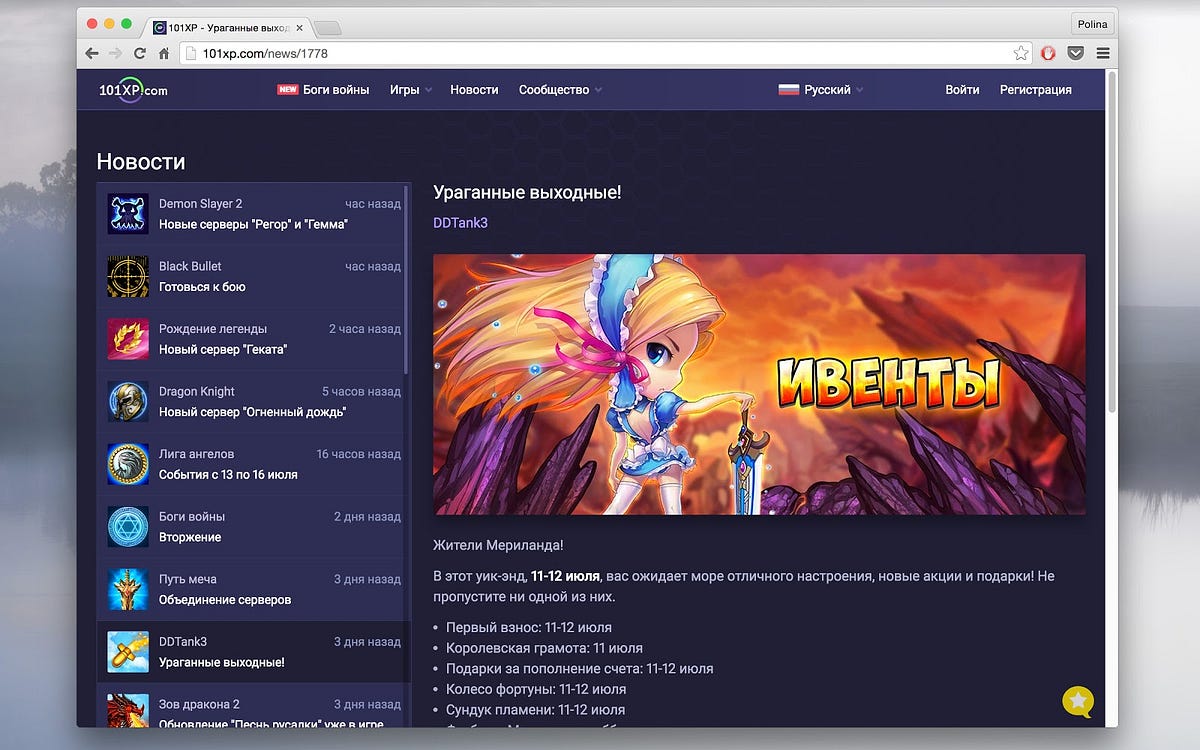Click the 101XP.com logo

point(133,90)
